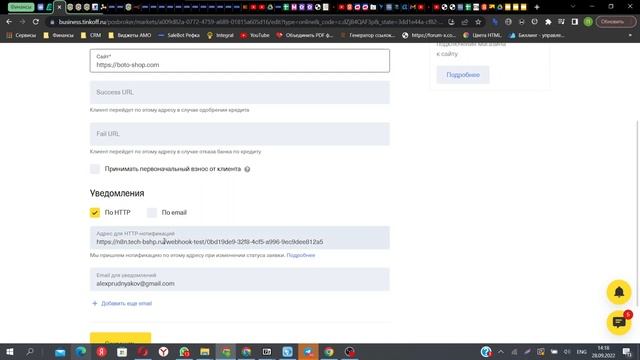Bookmark this page with the star icon
The height and width of the screenshot is (360, 640).
pyautogui.click(x=478, y=22)
